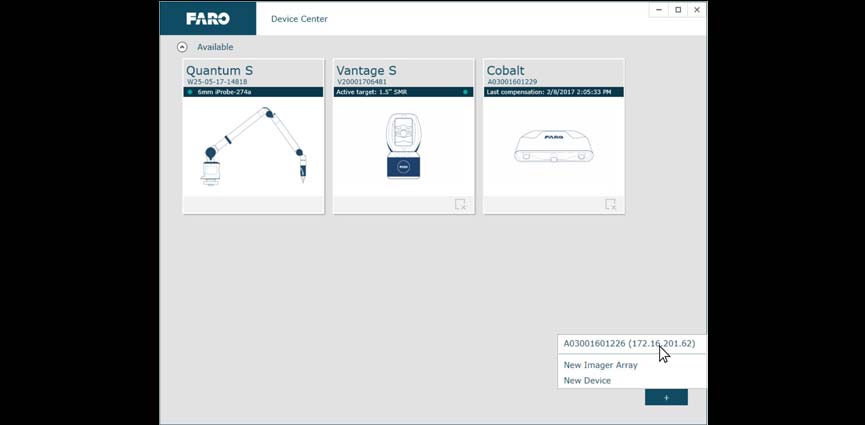Select the Cobalt imager illustration
Image resolution: width=865 pixels, height=425 pixels.
(553, 145)
